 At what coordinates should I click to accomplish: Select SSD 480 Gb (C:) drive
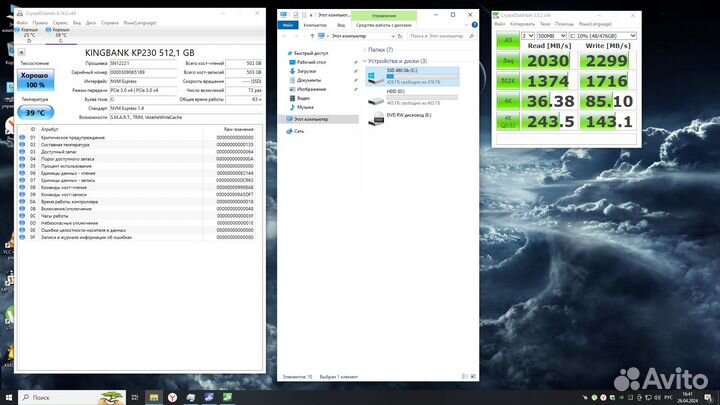pyautogui.click(x=412, y=76)
